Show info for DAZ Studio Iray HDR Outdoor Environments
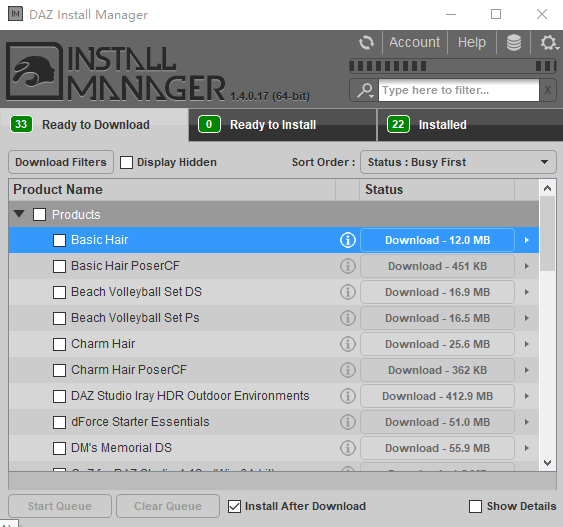Image resolution: width=563 pixels, height=527 pixels. coord(348,396)
